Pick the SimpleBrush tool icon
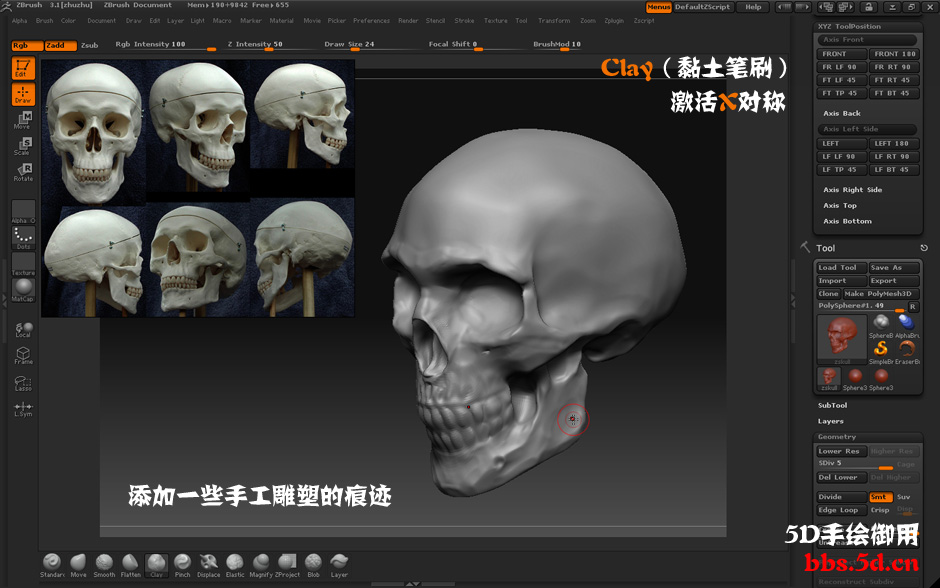 881,352
